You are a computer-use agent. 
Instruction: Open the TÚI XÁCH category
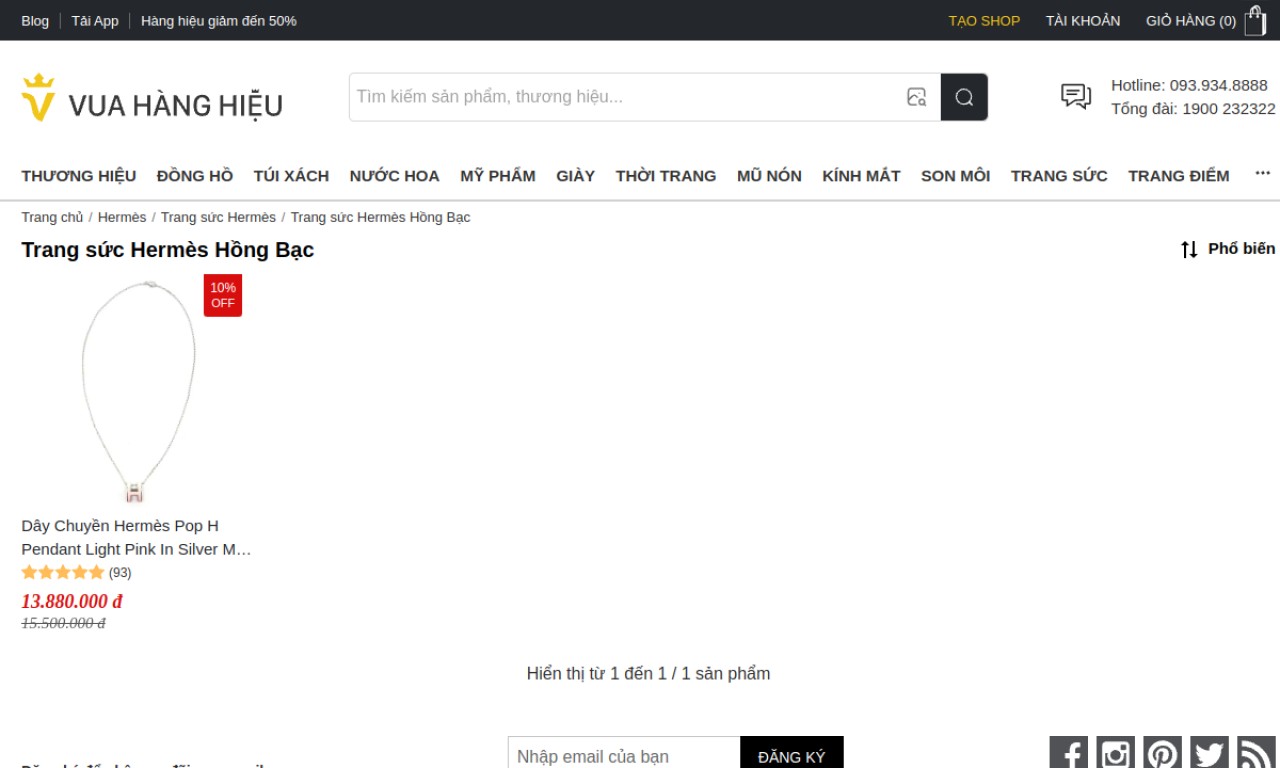click(x=291, y=176)
